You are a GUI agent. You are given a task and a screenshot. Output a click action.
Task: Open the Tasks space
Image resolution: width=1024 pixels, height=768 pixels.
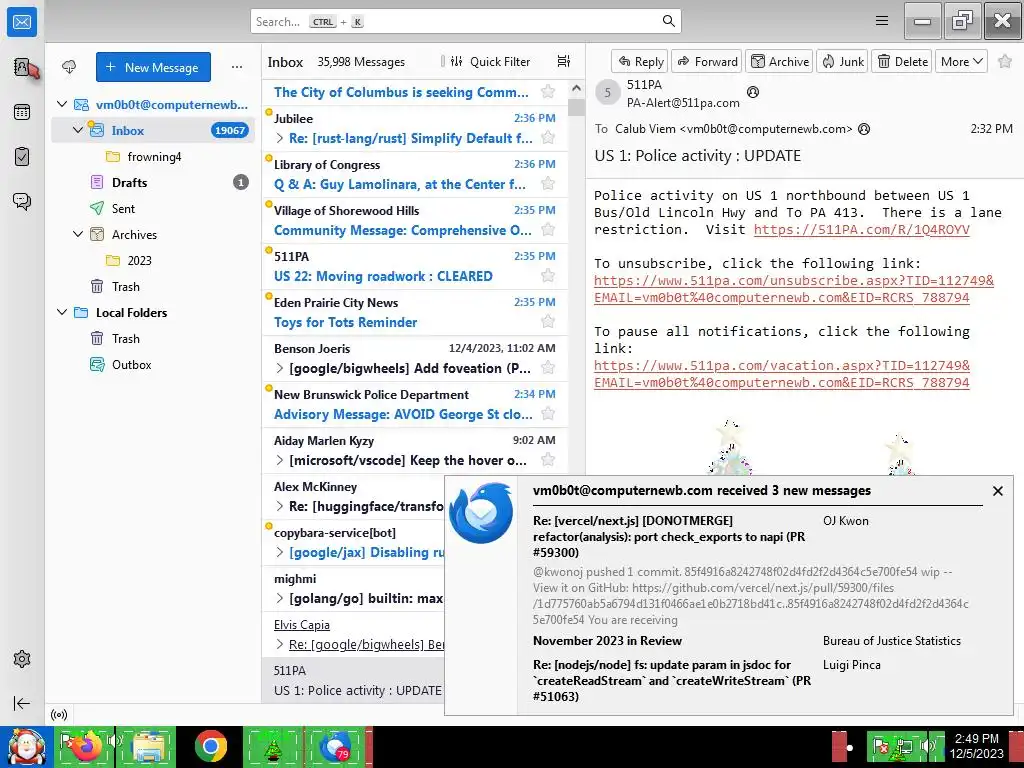[22, 157]
